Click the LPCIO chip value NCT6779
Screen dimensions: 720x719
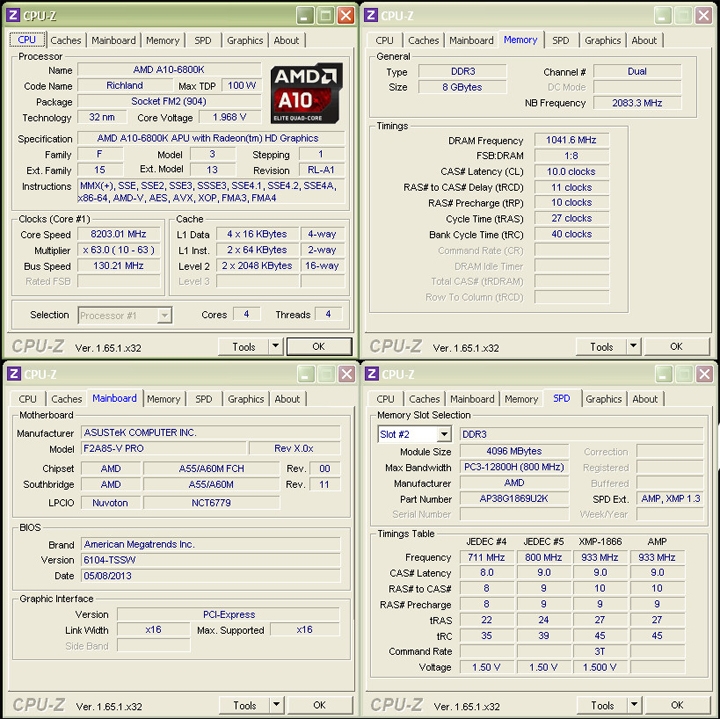click(x=211, y=503)
